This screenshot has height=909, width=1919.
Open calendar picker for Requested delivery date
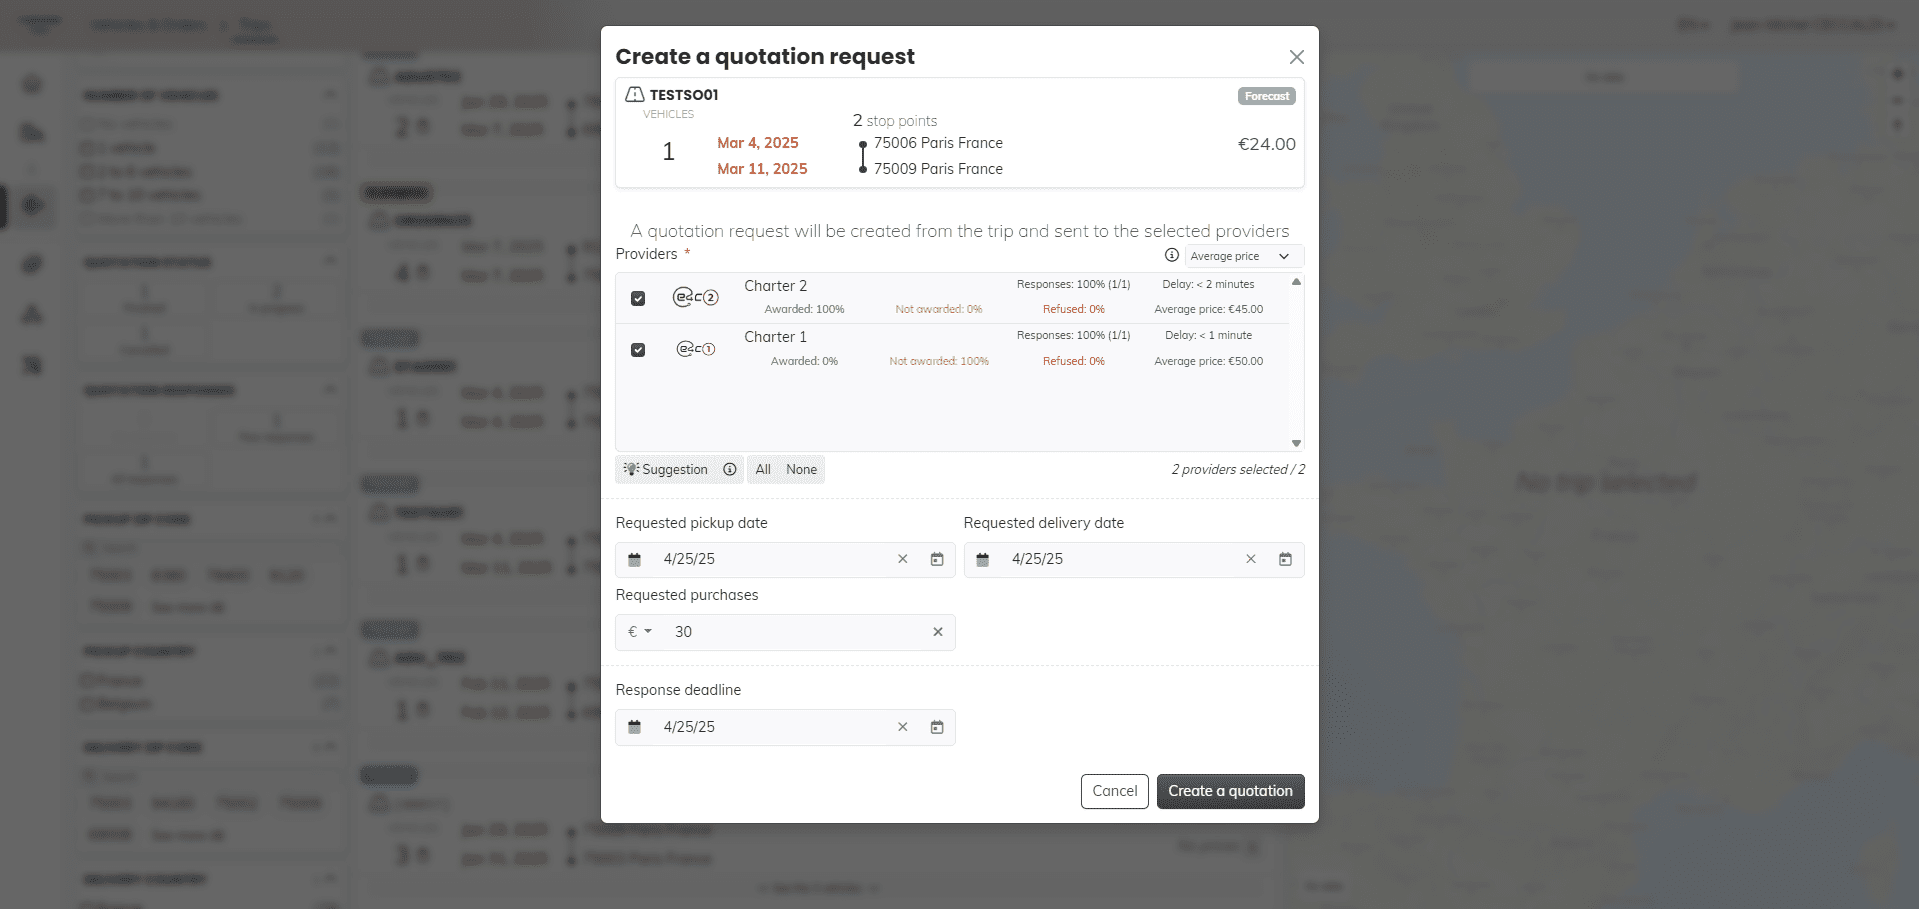point(1285,560)
